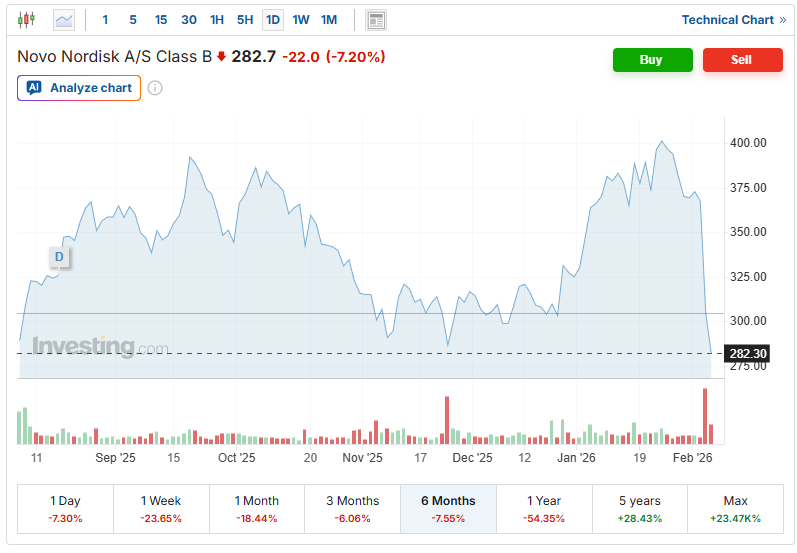797x553 pixels.
Task: Select the candlestick chart type icon
Action: pyautogui.click(x=26, y=20)
